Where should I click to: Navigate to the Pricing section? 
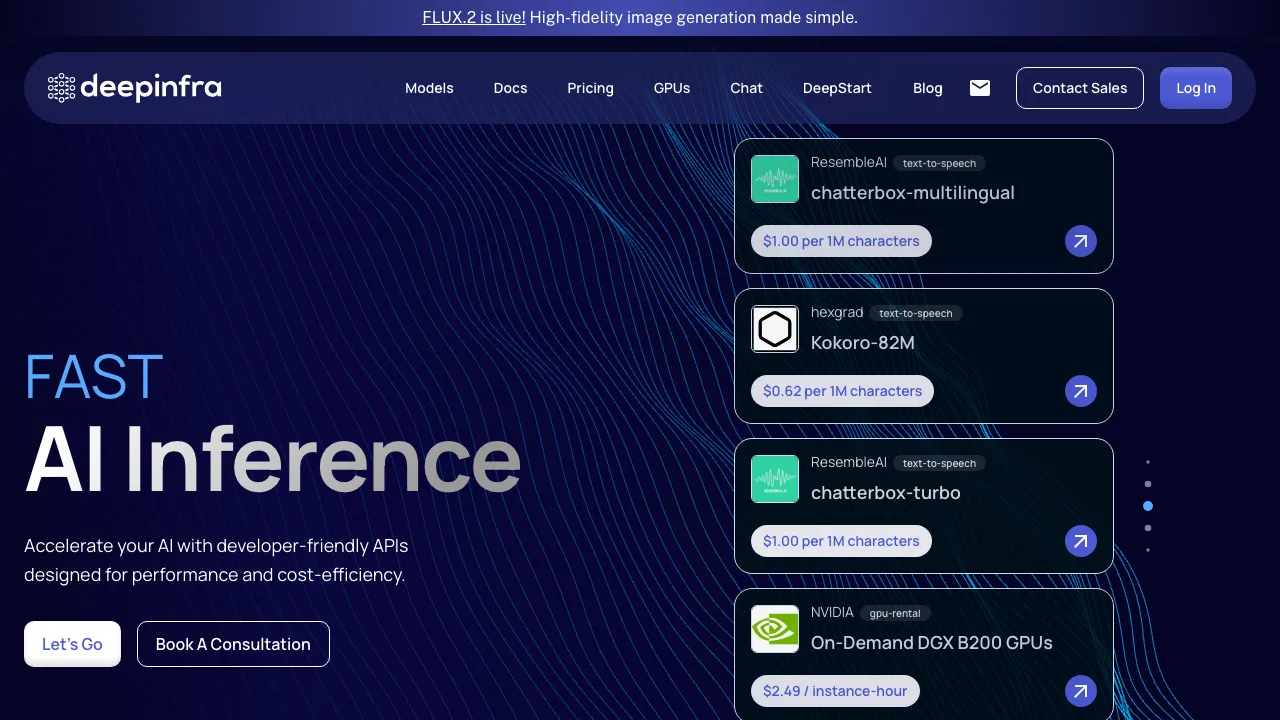[x=590, y=88]
